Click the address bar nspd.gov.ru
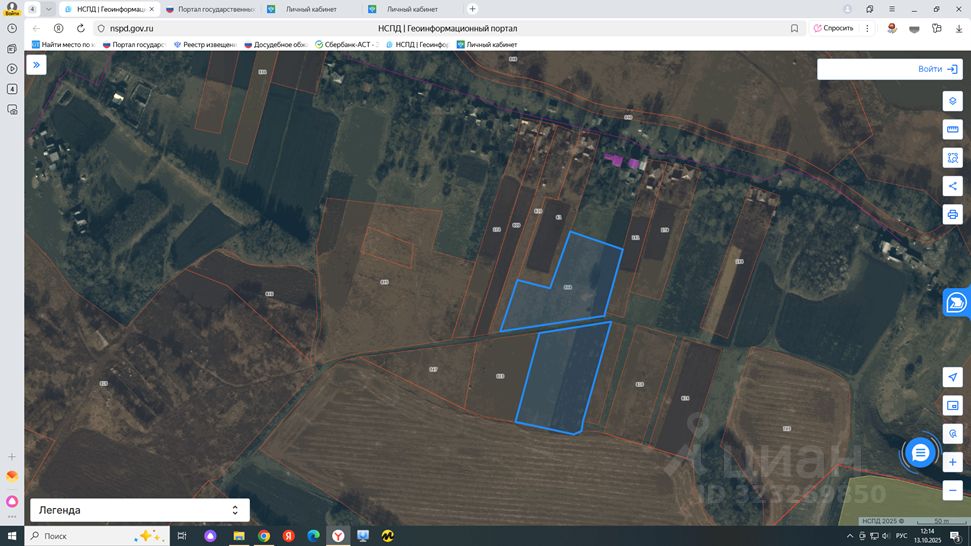The image size is (971, 546). (x=132, y=28)
